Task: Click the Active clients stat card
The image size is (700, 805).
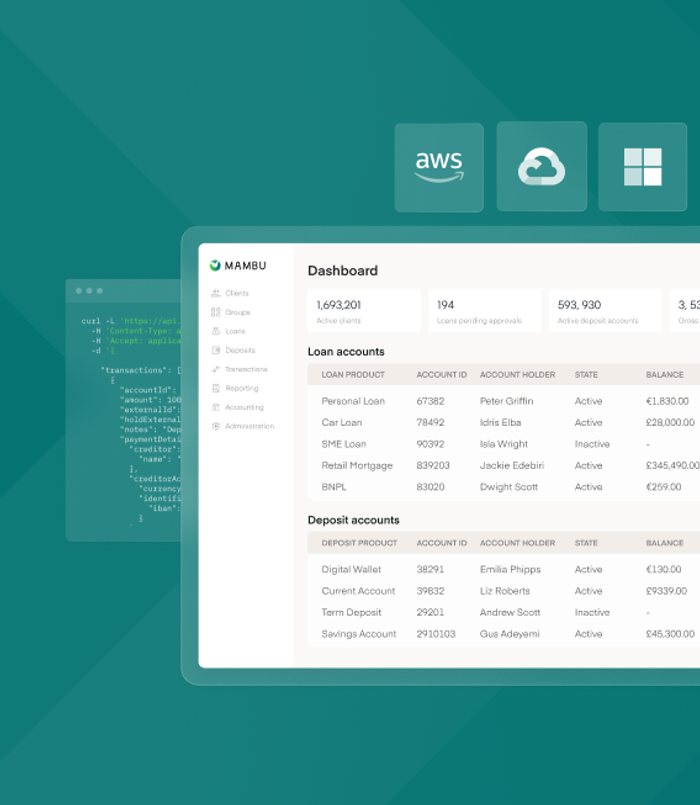Action: (364, 311)
